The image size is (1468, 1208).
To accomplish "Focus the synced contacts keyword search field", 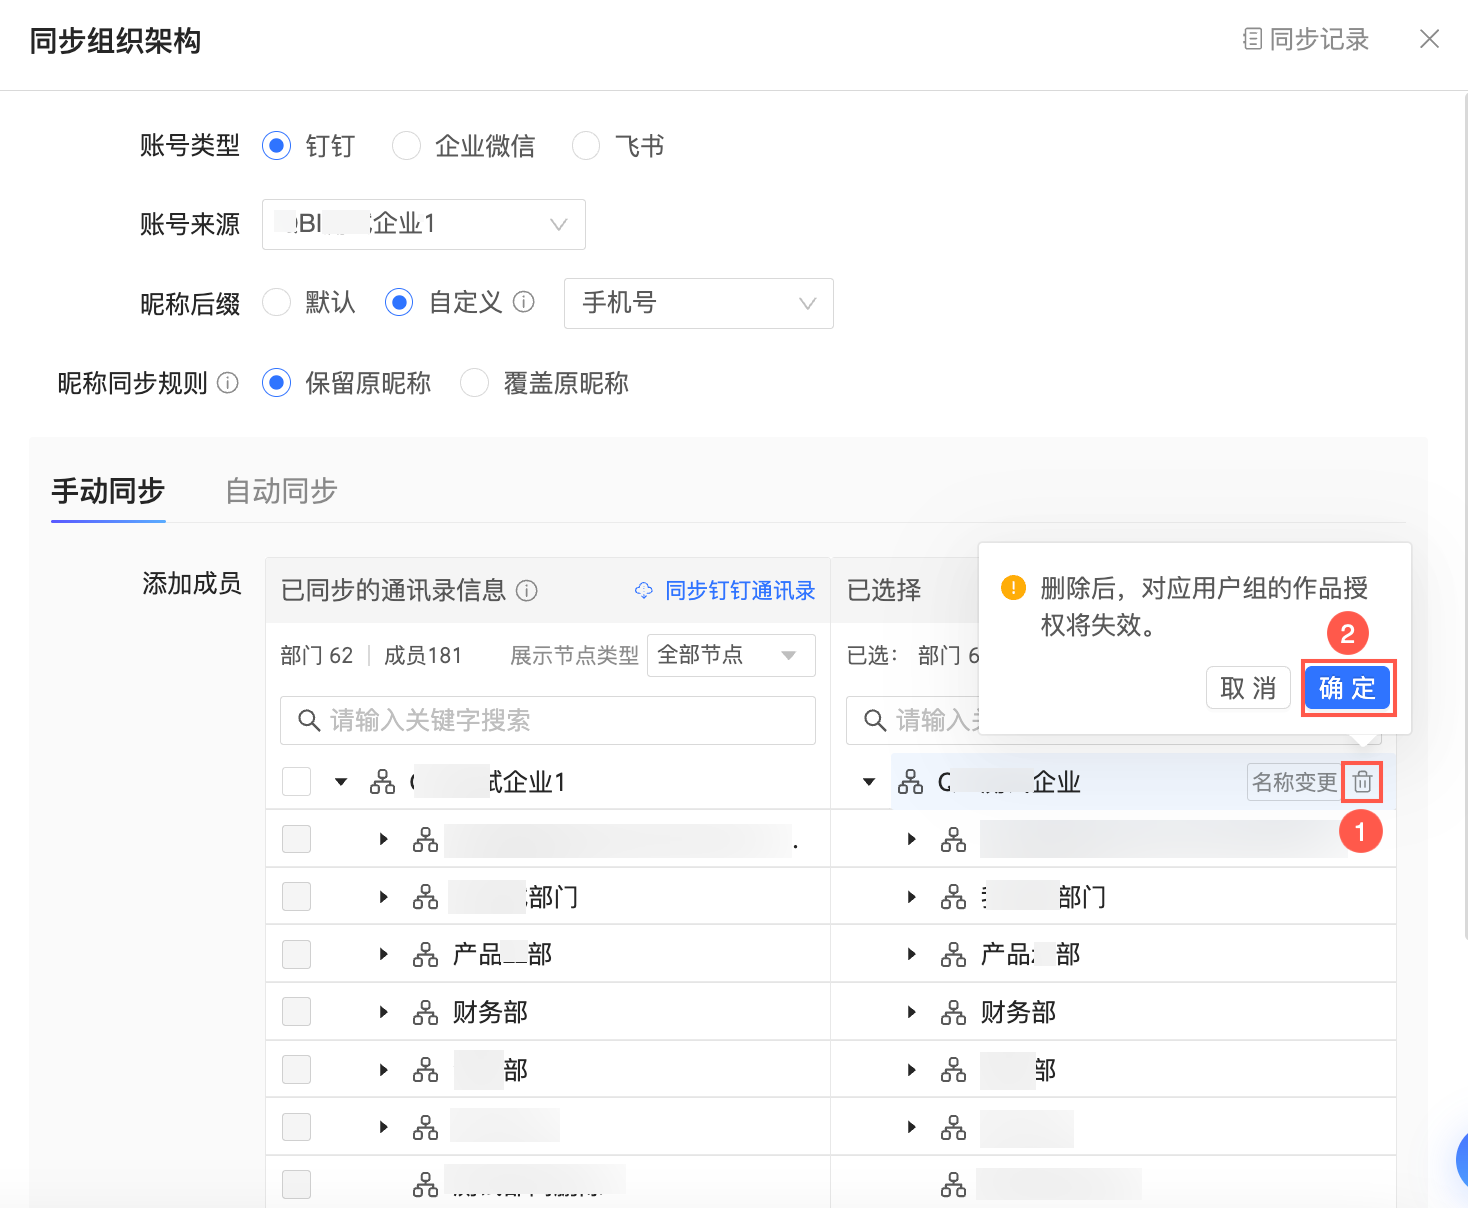I will pos(548,720).
